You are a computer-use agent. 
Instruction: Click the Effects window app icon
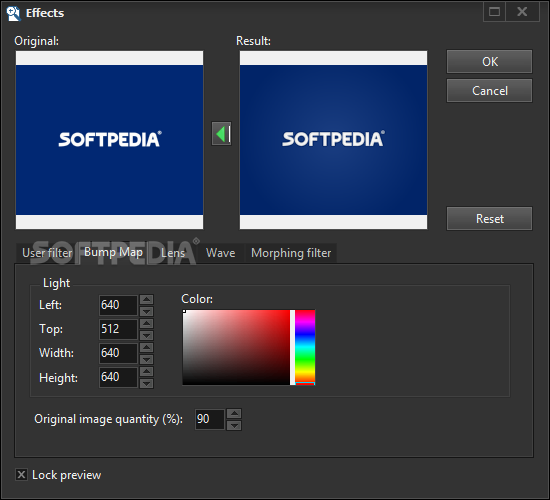13,14
